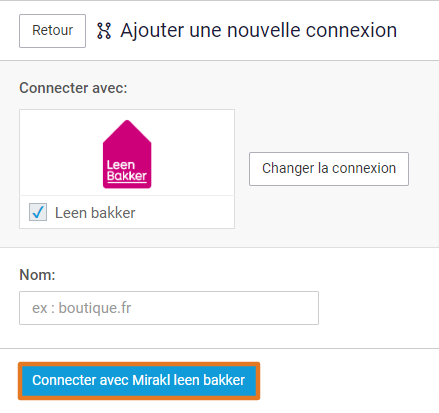Viewport: 439px width, 413px height.
Task: Click Connecter avec Mirakl leen bakker button
Action: tap(139, 381)
